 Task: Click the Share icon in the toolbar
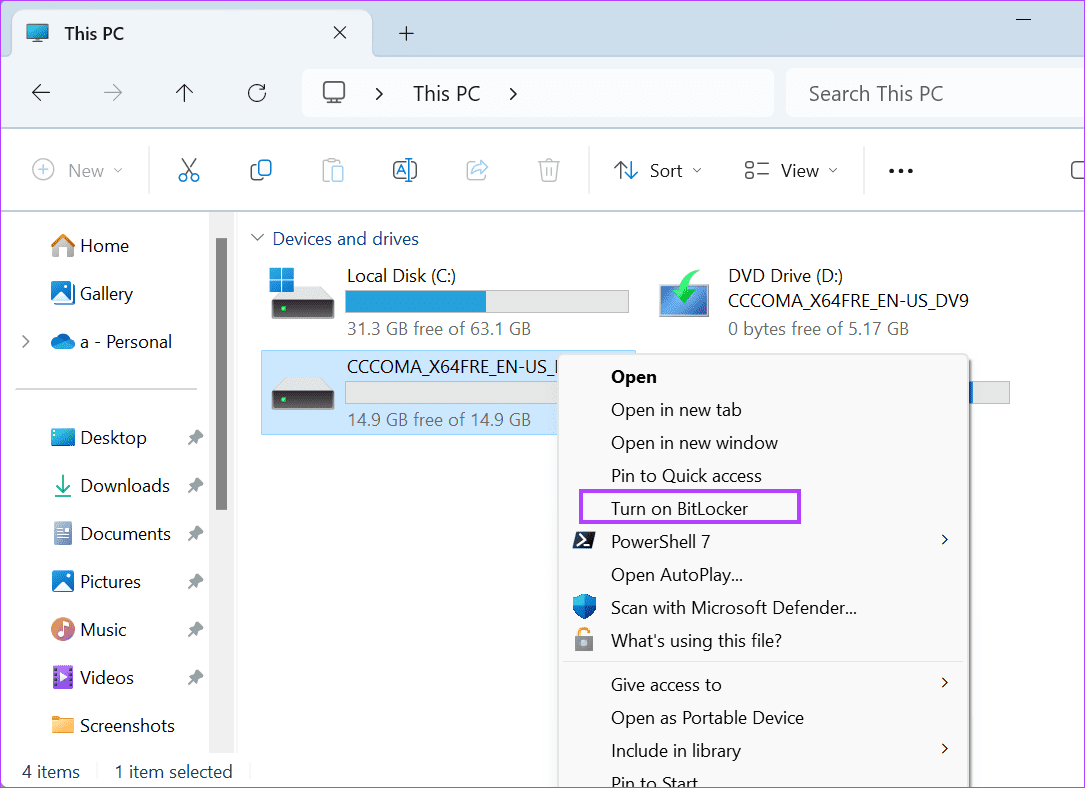click(x=477, y=170)
